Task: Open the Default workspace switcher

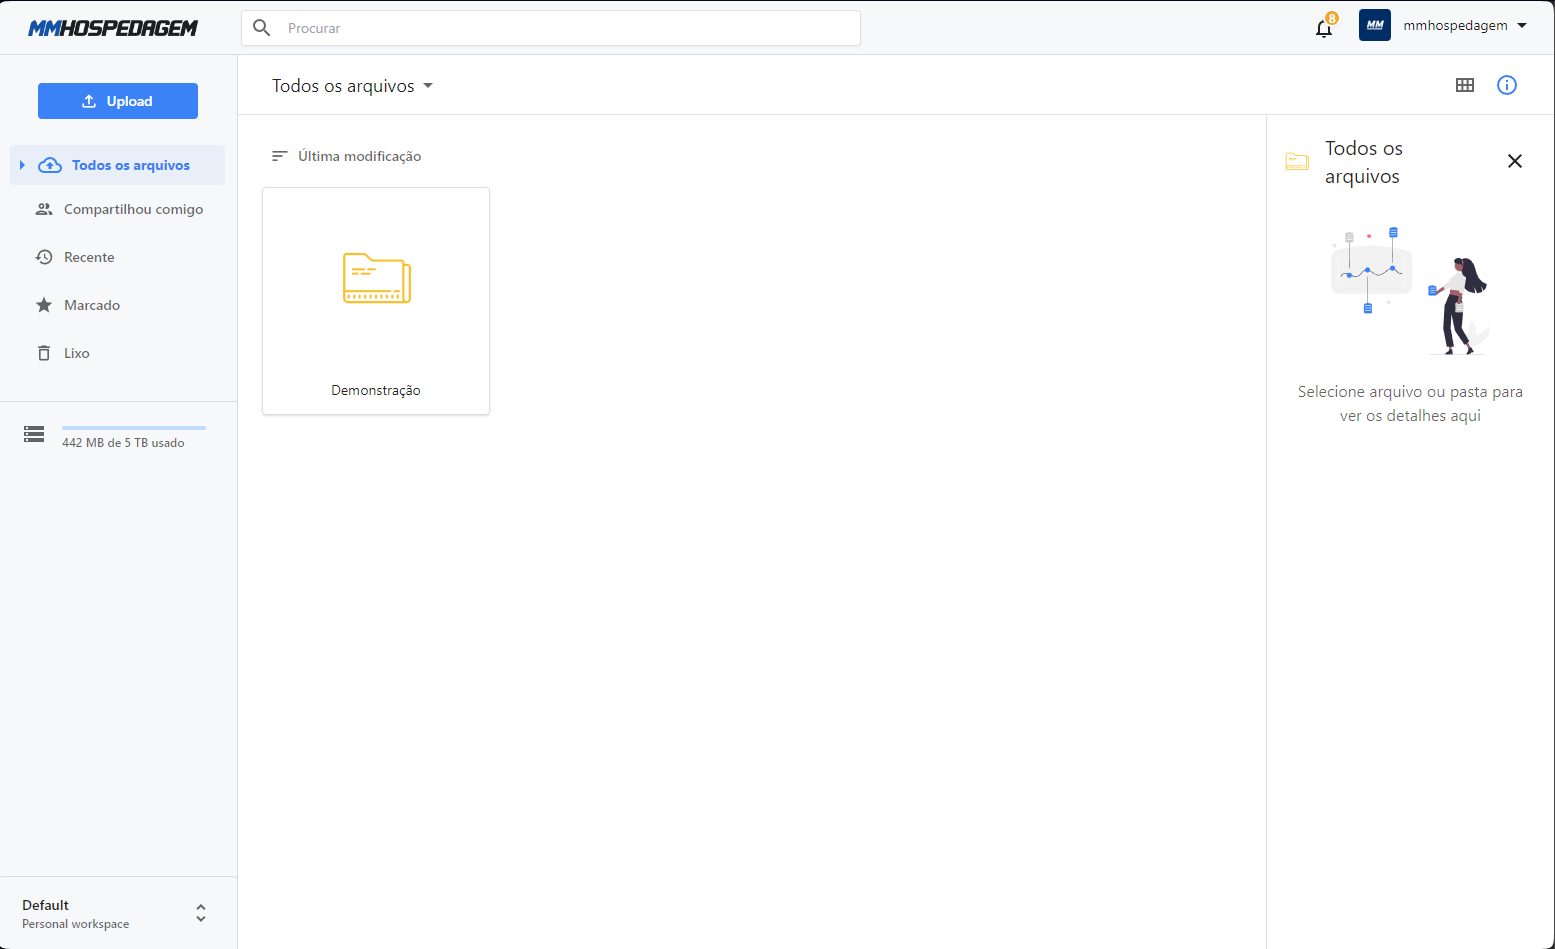Action: pos(118,913)
